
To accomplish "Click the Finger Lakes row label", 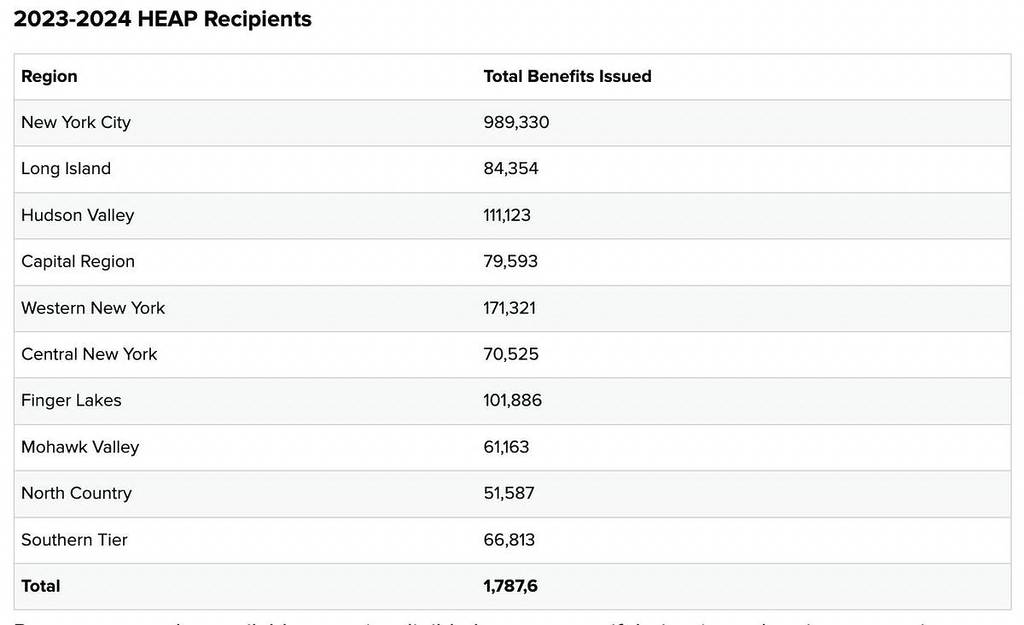I will (71, 400).
